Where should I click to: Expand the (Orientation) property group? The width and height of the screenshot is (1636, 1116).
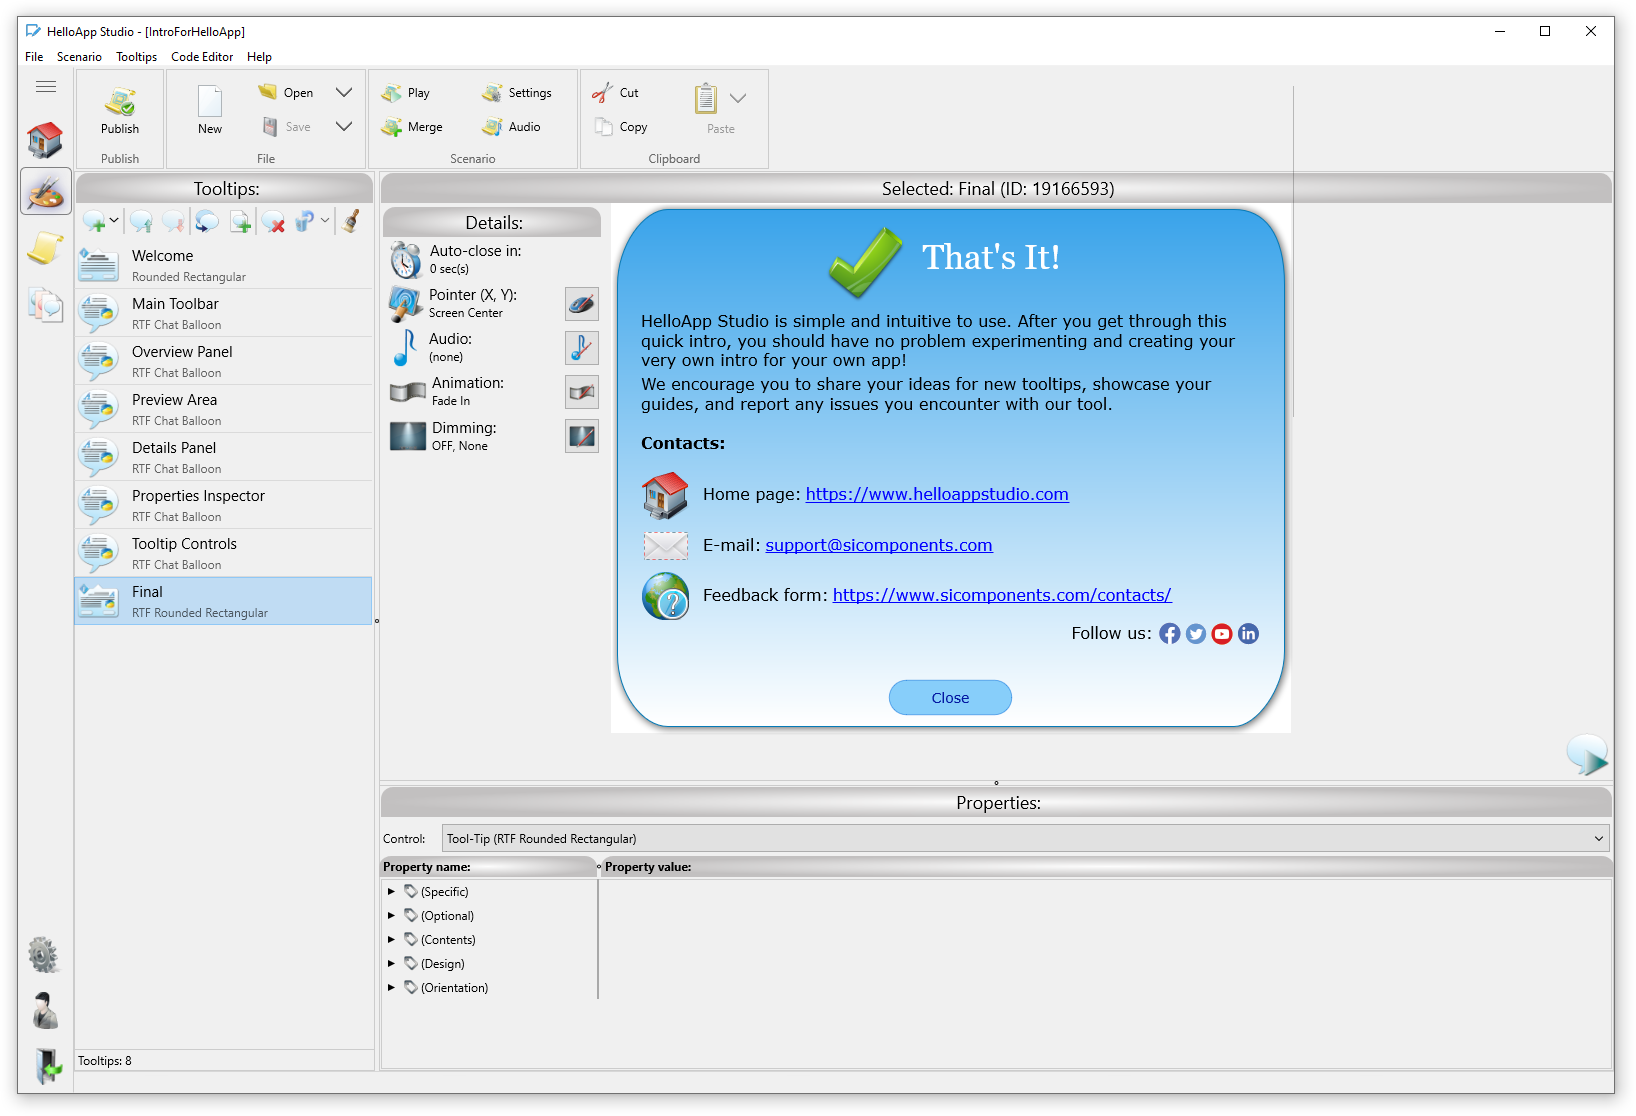coord(391,987)
